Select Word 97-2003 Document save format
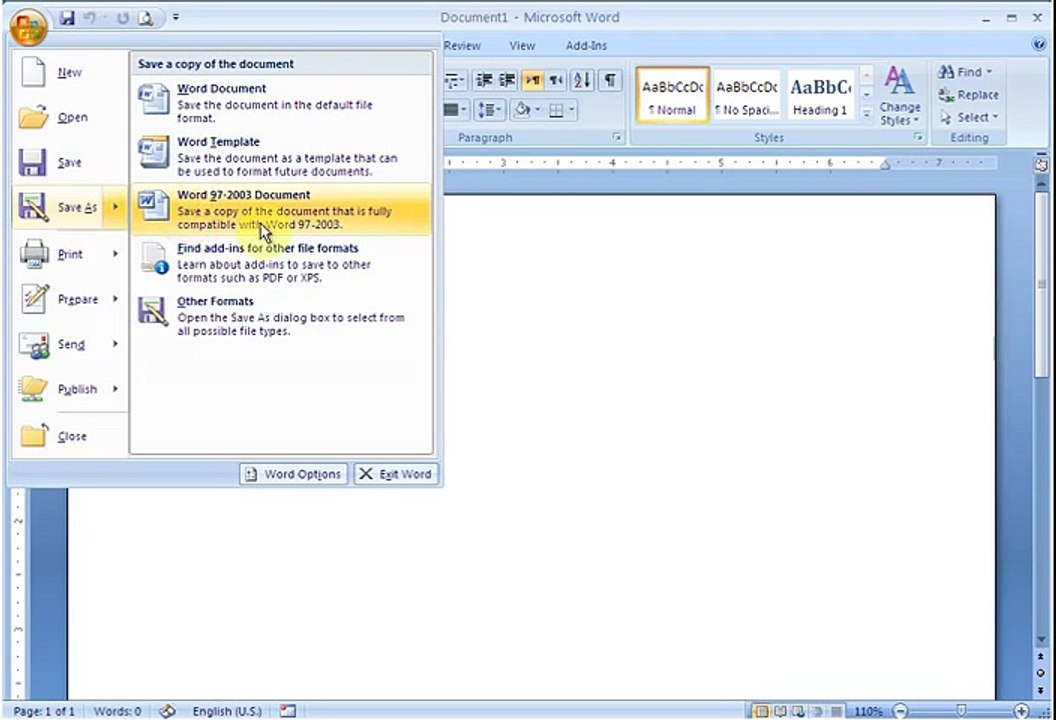 pos(281,209)
